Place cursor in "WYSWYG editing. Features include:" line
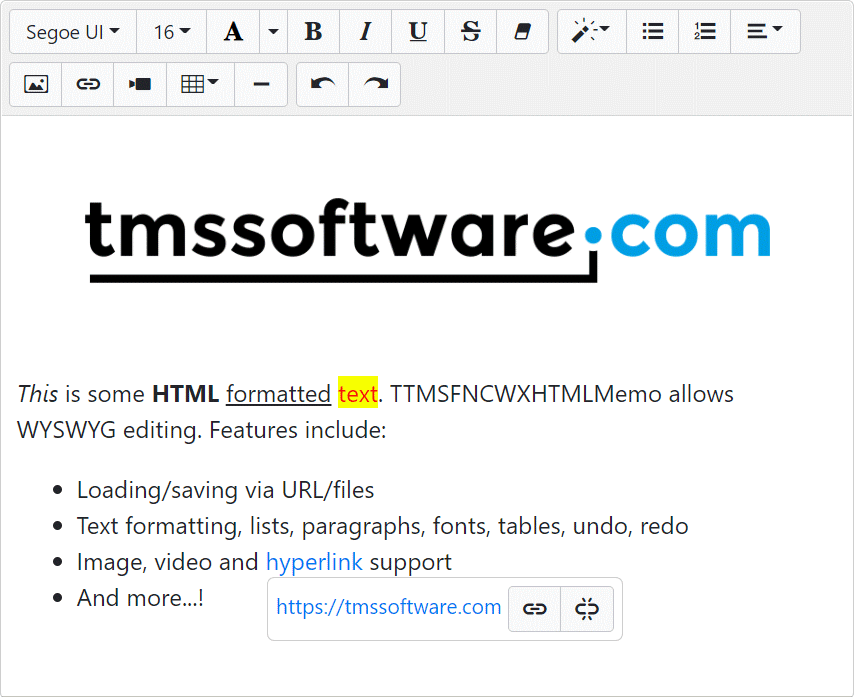This screenshot has height=697, width=854. coord(202,430)
